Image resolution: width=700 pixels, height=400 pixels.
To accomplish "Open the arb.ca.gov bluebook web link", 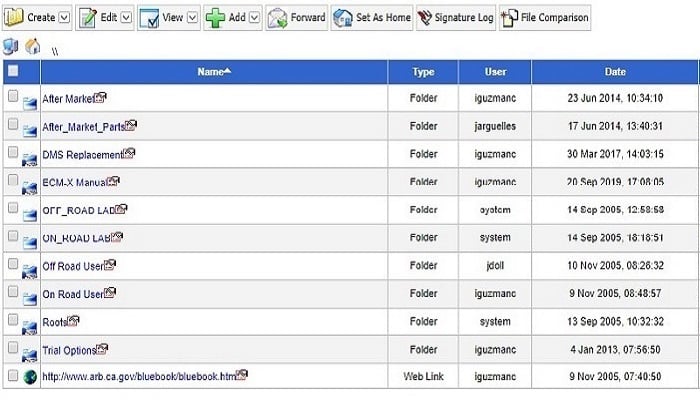I will coord(139,376).
